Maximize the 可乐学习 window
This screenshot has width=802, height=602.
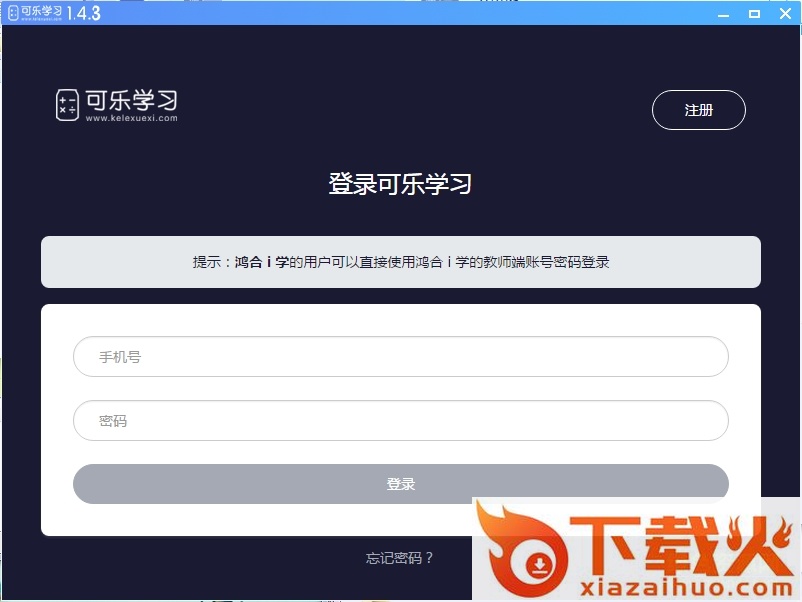pos(754,14)
